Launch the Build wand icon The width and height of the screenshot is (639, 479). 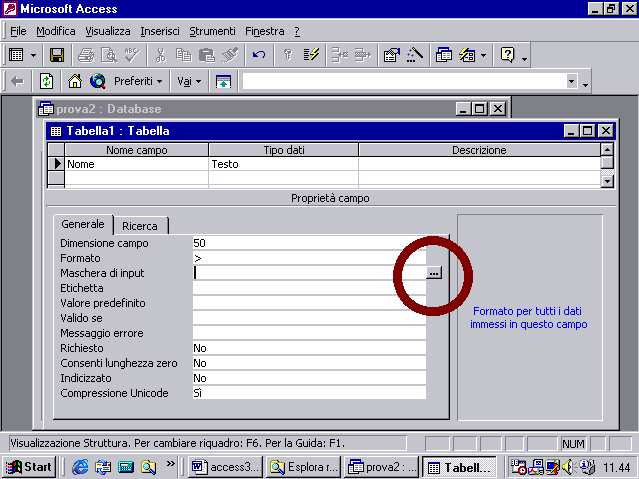click(x=414, y=55)
